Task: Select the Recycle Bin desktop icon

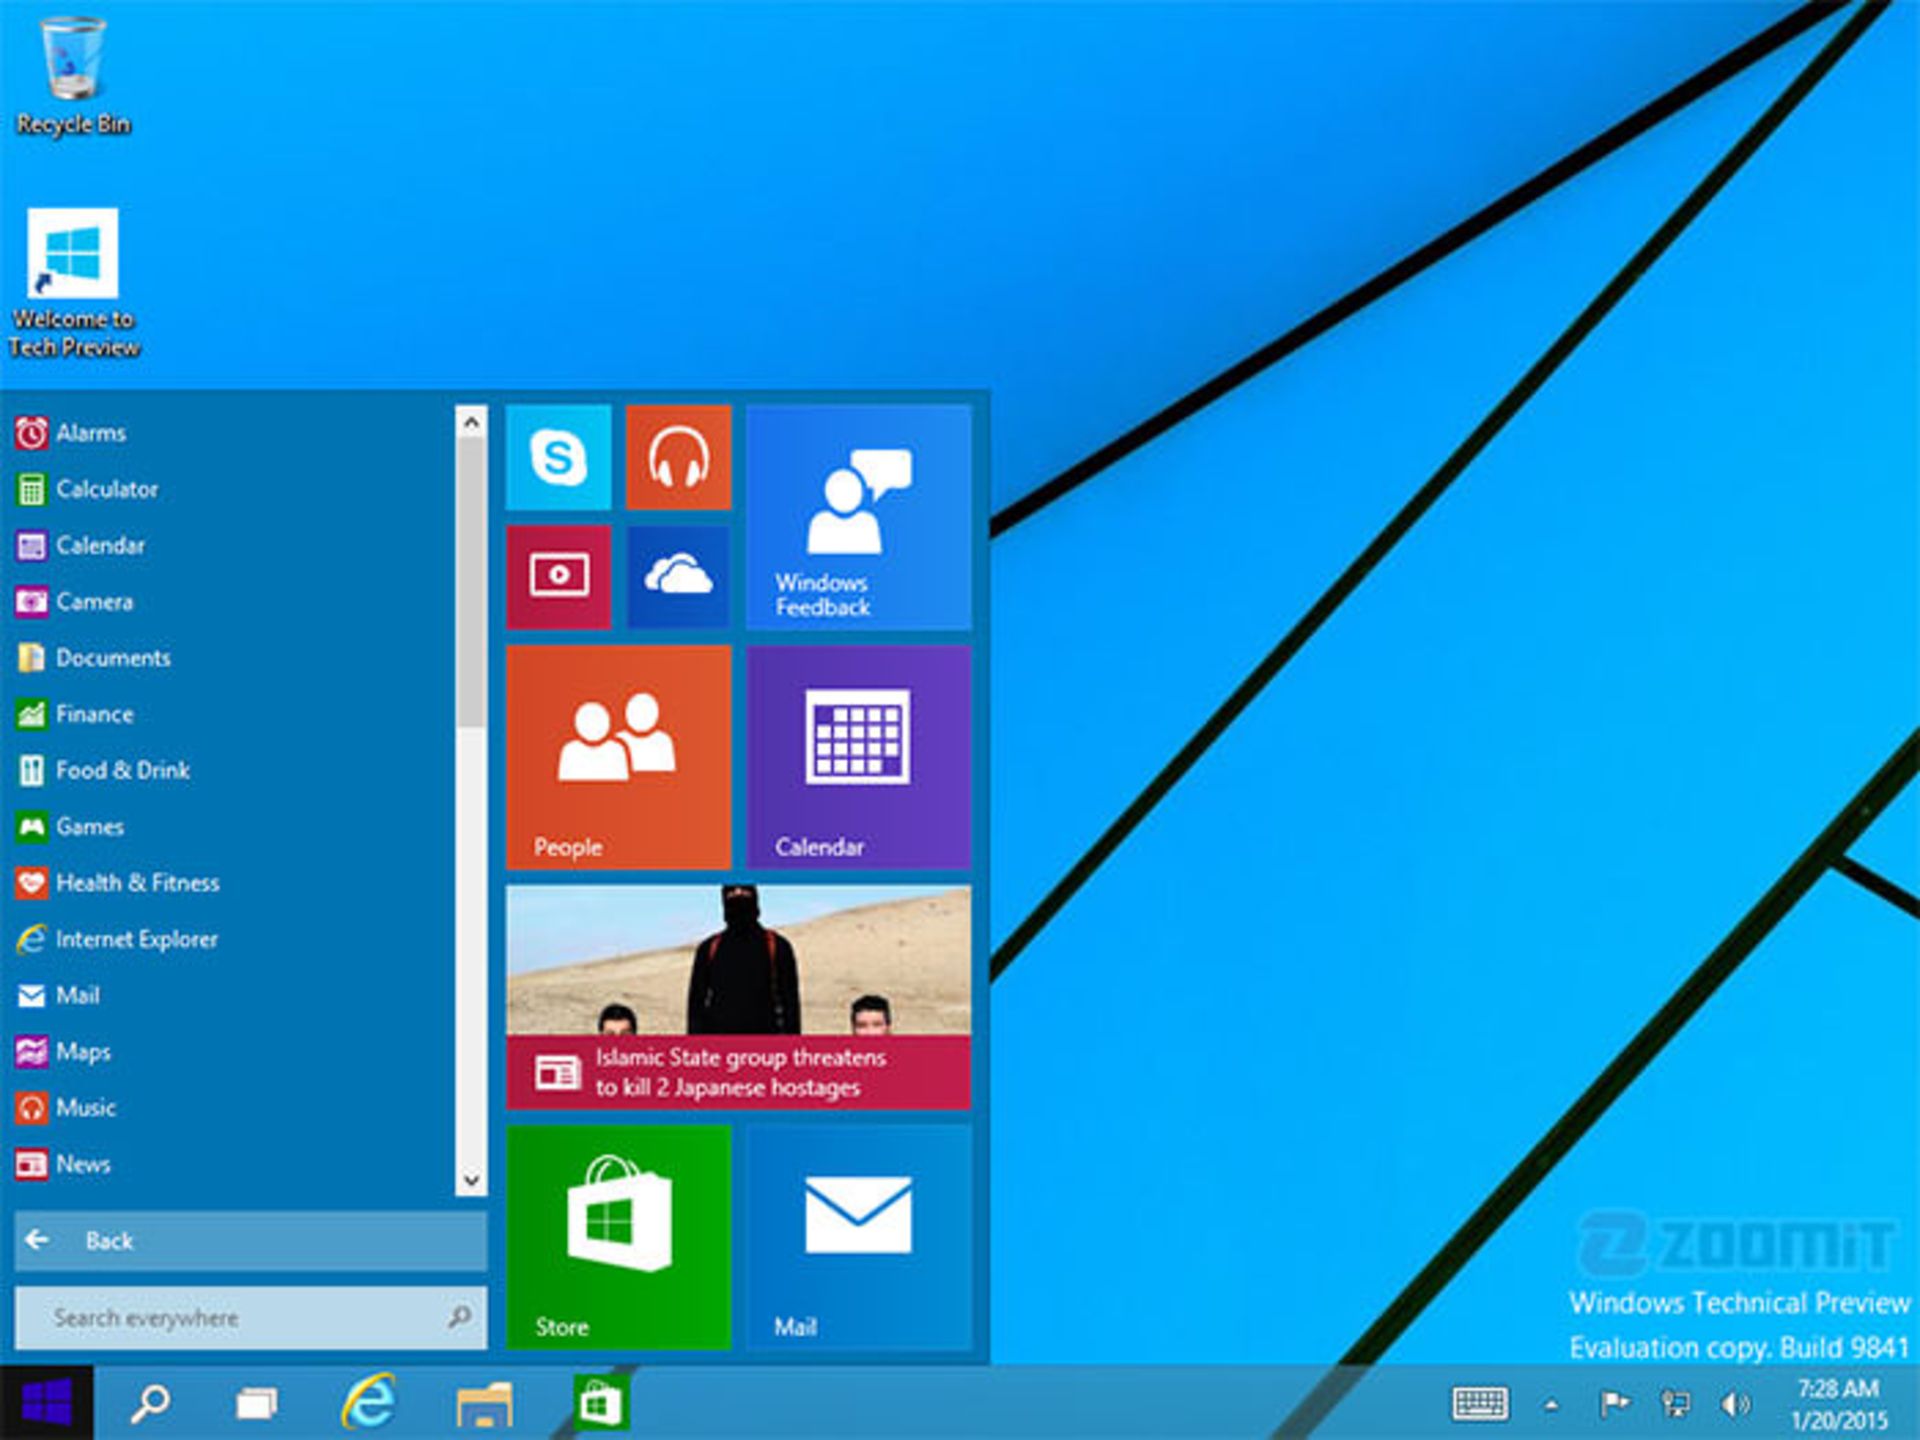Action: (x=73, y=76)
